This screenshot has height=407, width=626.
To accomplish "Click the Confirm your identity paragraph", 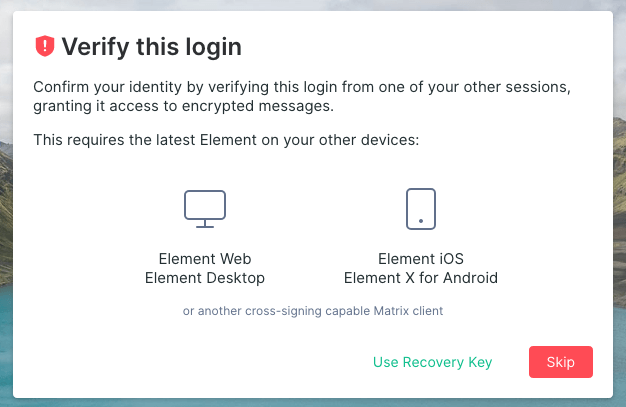I will coord(302,96).
